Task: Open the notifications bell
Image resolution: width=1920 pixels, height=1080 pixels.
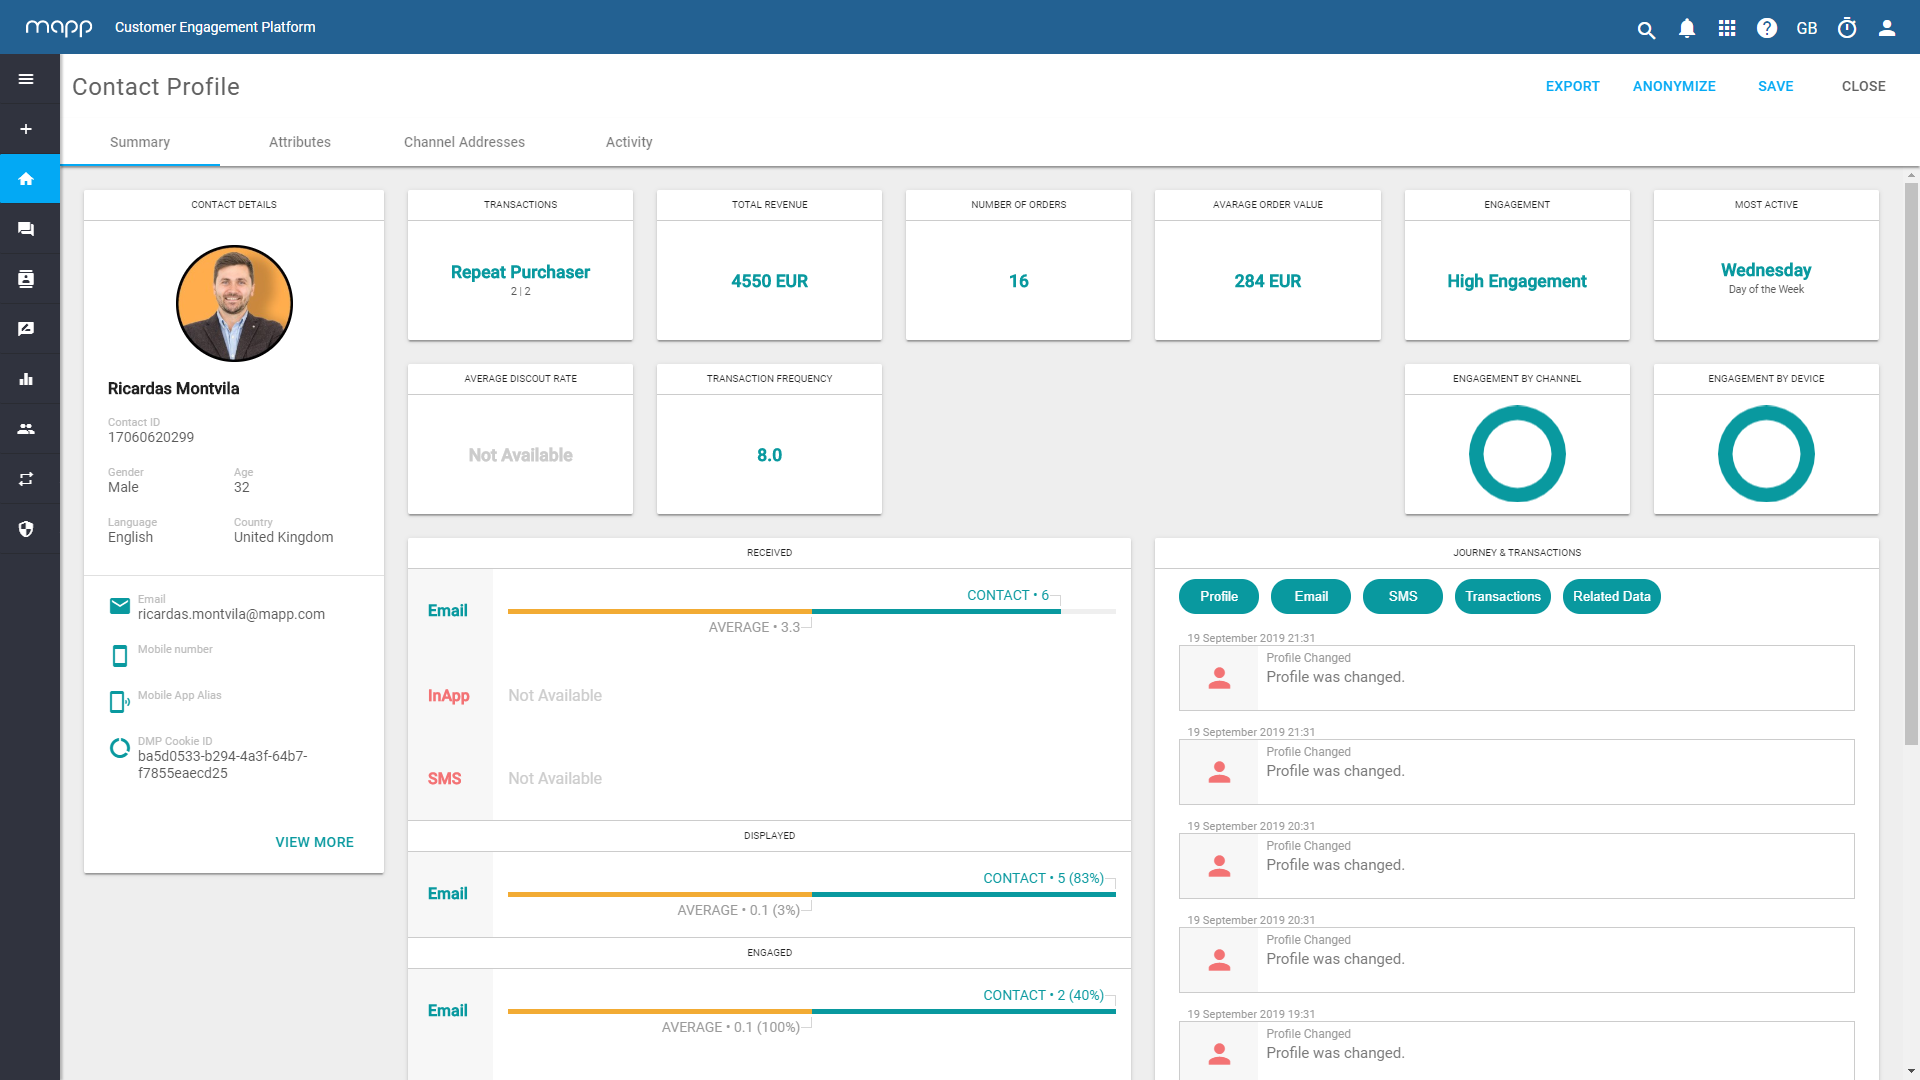Action: (x=1687, y=28)
